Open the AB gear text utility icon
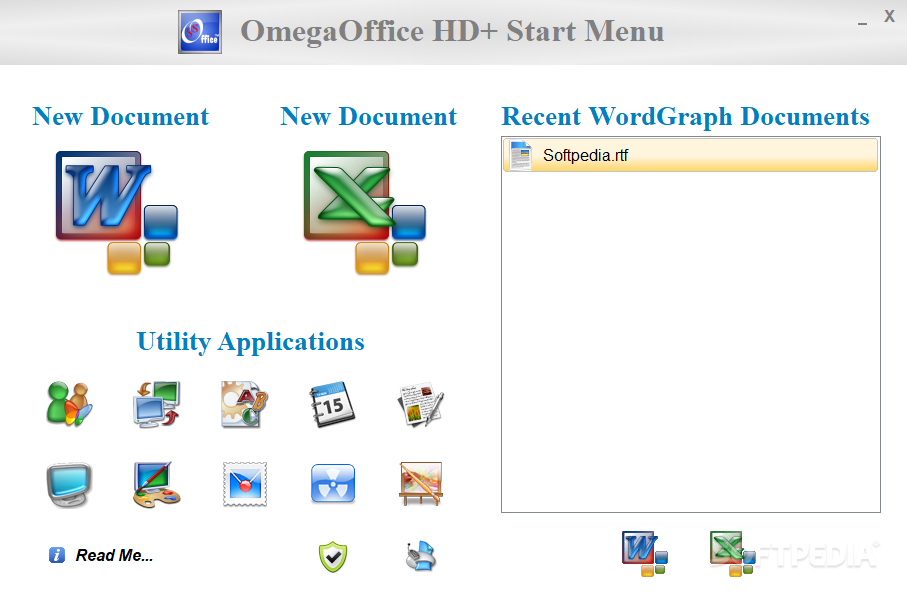This screenshot has width=907, height=593. click(x=244, y=404)
